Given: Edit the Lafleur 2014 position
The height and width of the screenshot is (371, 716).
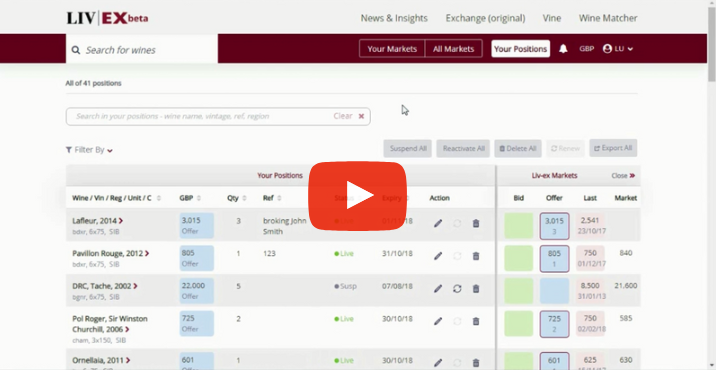Looking at the screenshot, I should [x=438, y=223].
